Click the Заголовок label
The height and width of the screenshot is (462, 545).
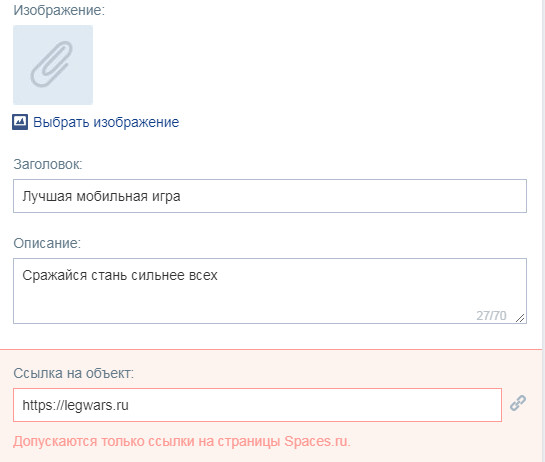click(48, 164)
